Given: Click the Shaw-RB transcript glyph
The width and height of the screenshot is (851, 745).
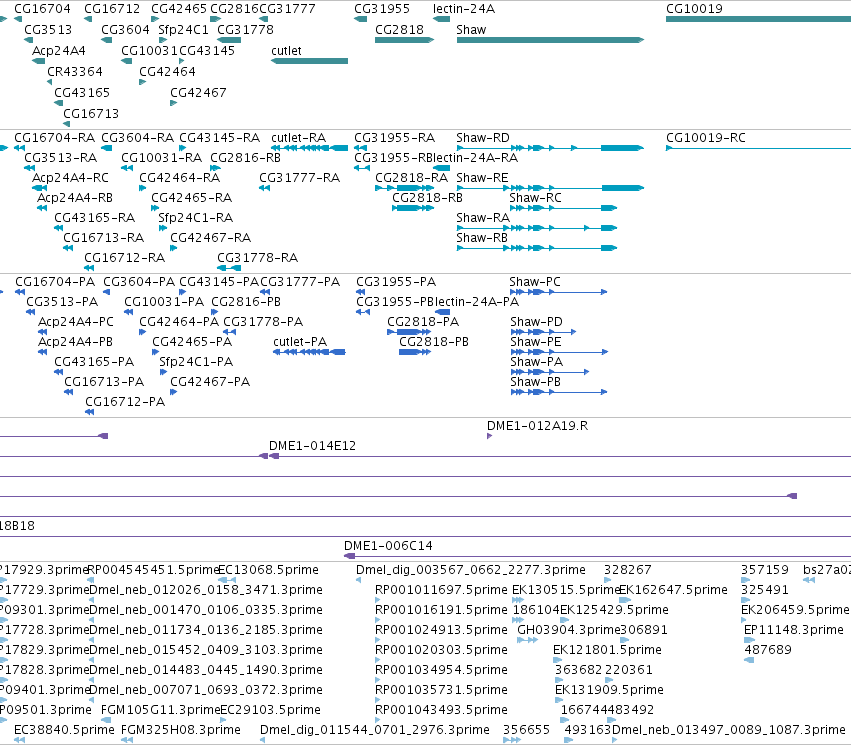Looking at the screenshot, I should (x=537, y=248).
